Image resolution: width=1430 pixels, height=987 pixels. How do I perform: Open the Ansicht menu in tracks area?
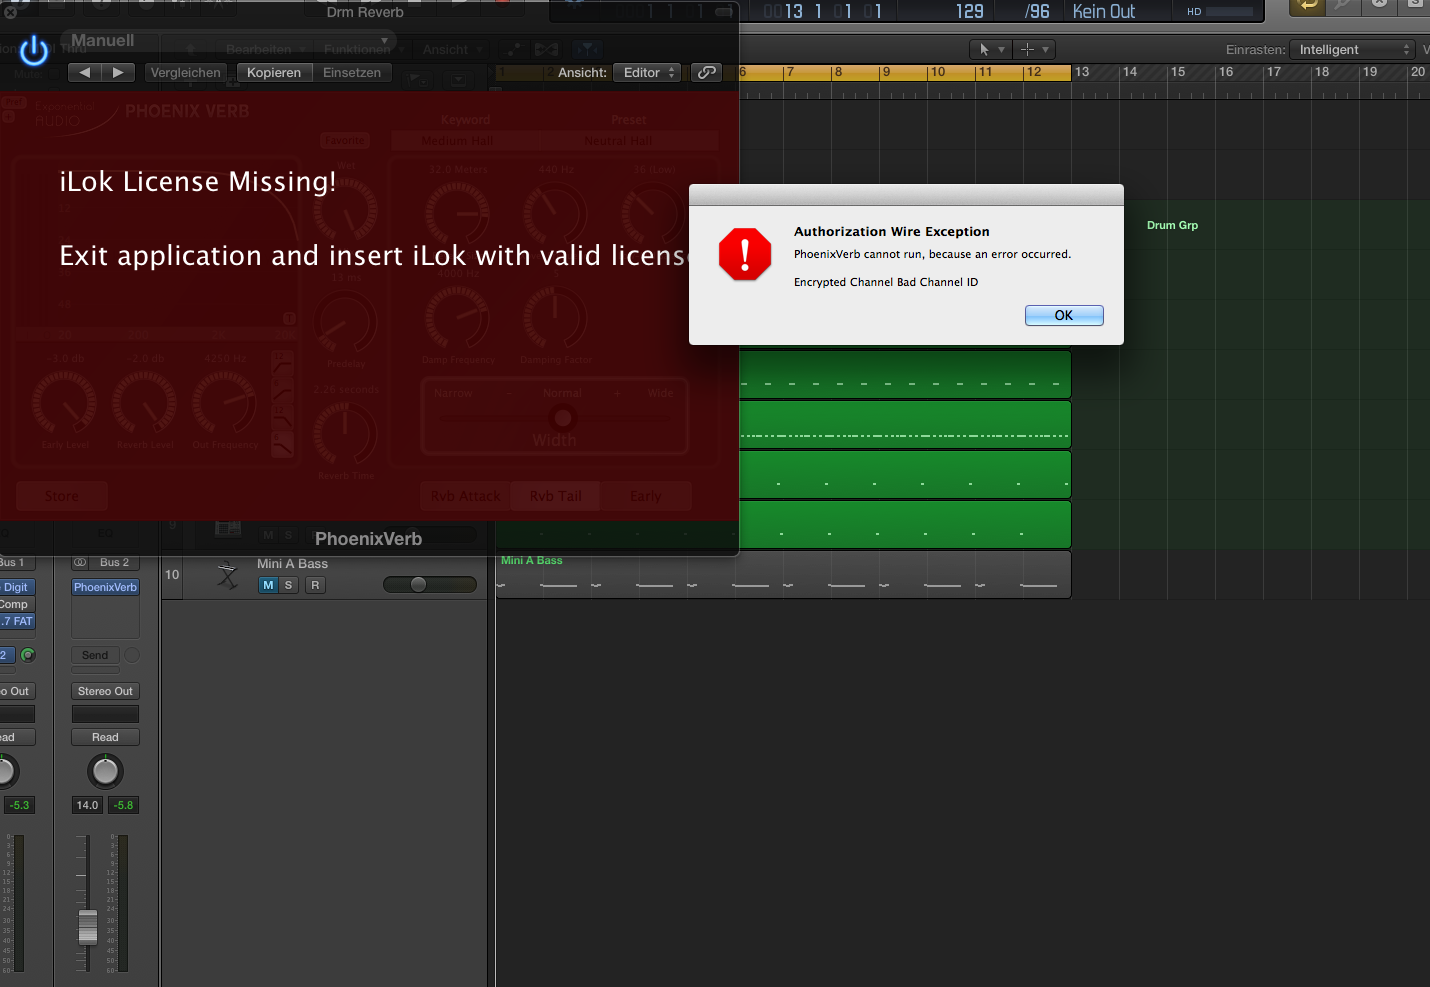pos(450,49)
